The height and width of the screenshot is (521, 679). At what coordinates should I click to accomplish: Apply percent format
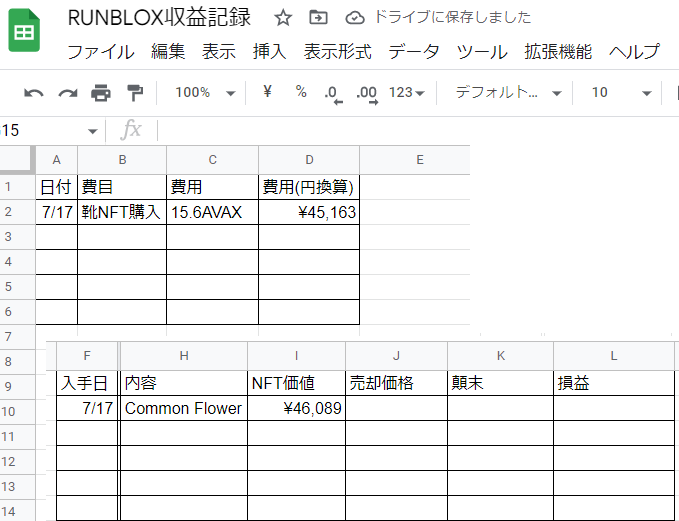point(301,91)
